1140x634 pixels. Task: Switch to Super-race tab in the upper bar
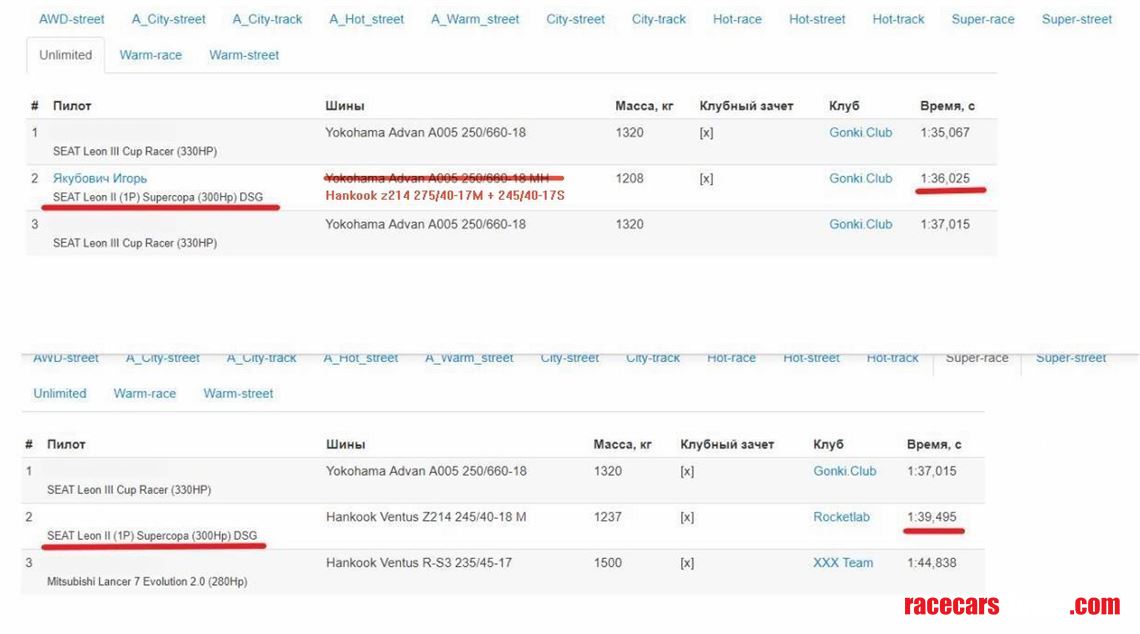coord(982,19)
